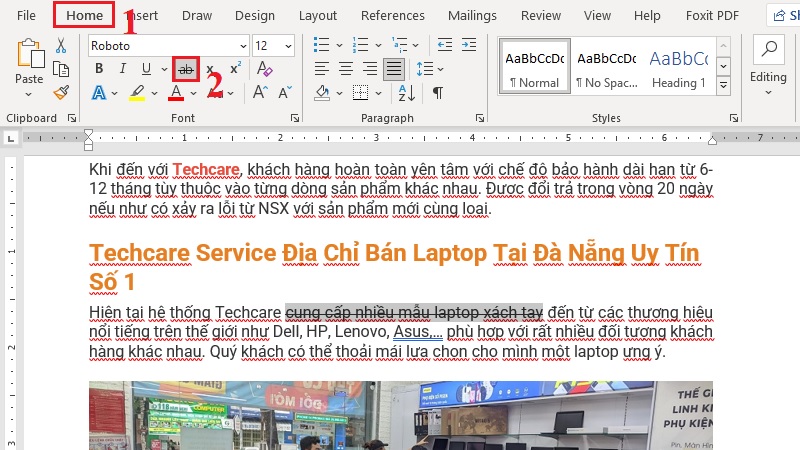This screenshot has height=450, width=800.
Task: Toggle Underline formatting
Action: (146, 68)
